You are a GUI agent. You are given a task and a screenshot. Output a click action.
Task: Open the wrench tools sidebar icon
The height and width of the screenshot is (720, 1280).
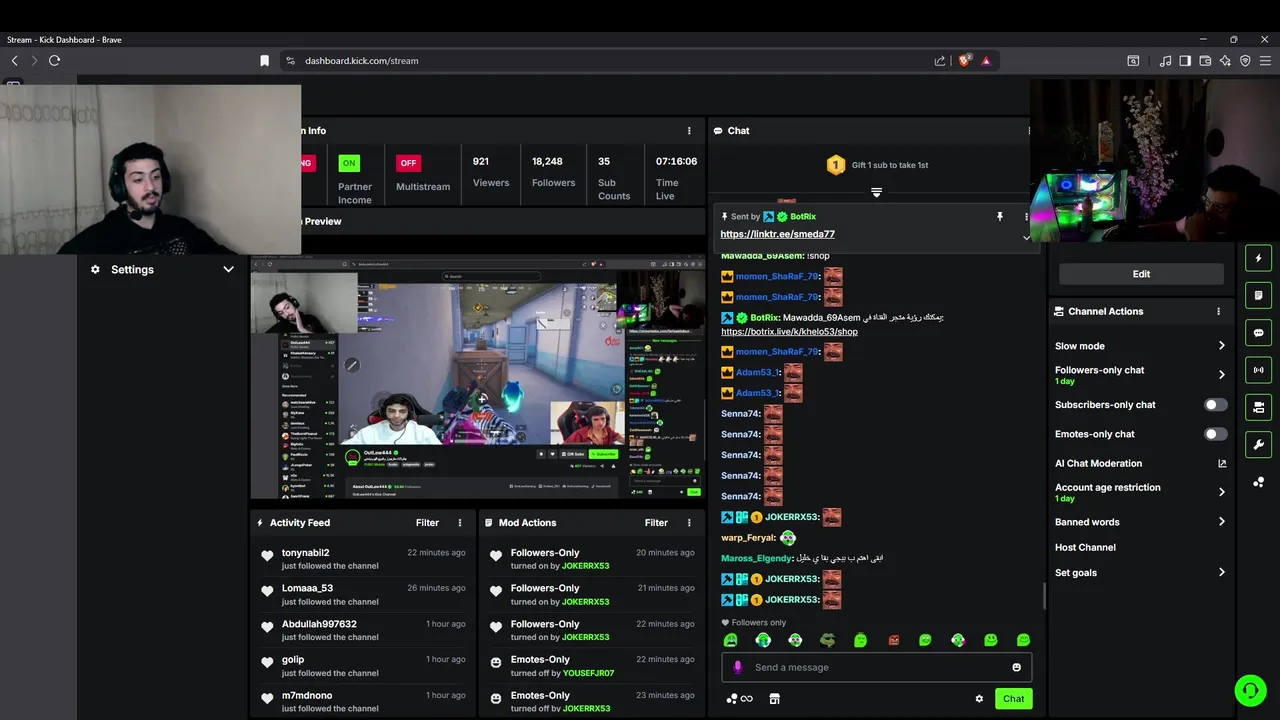pyautogui.click(x=1258, y=445)
